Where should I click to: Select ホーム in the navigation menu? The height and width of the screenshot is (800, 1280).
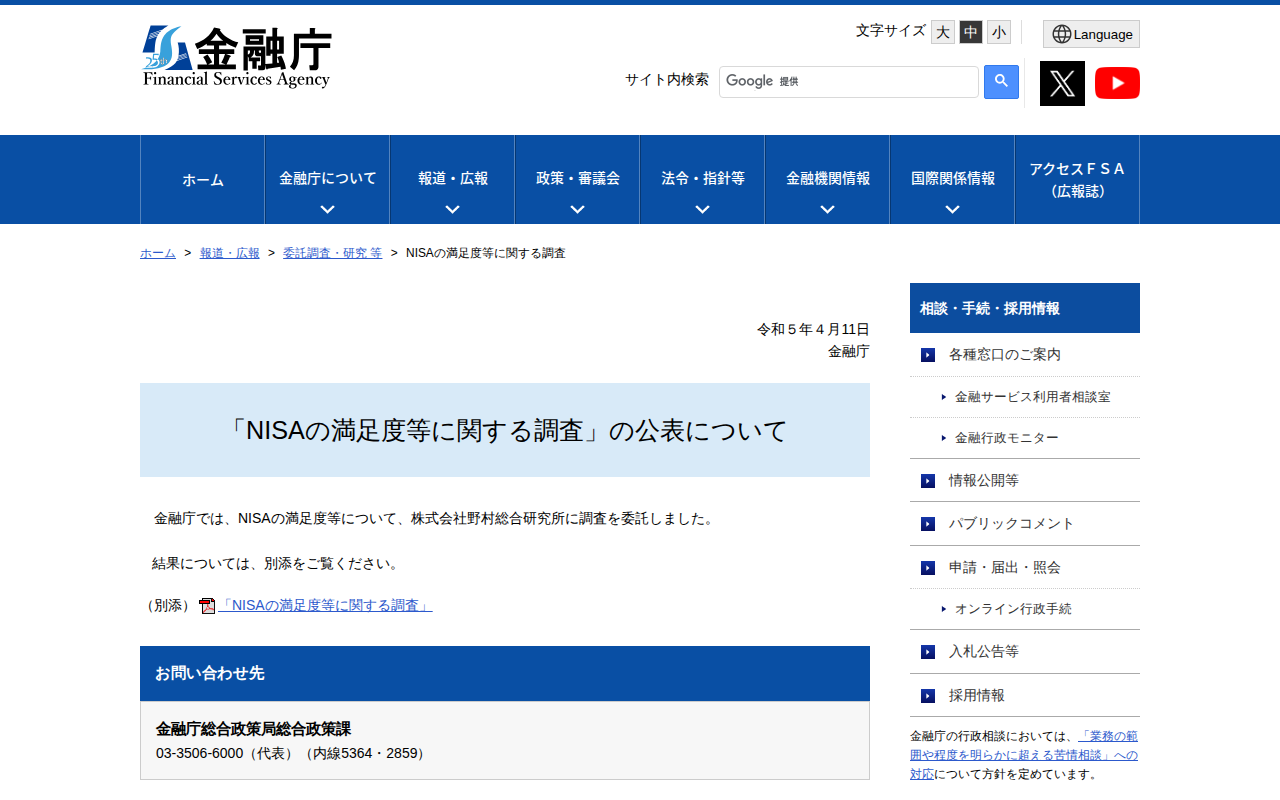coord(202,180)
